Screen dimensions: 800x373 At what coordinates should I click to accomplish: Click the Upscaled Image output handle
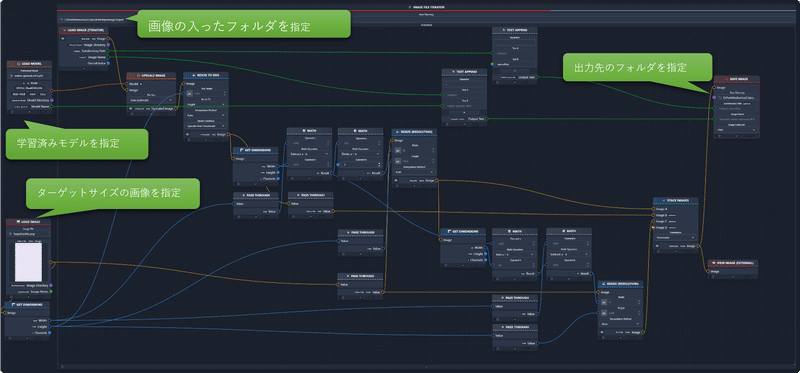(176, 109)
